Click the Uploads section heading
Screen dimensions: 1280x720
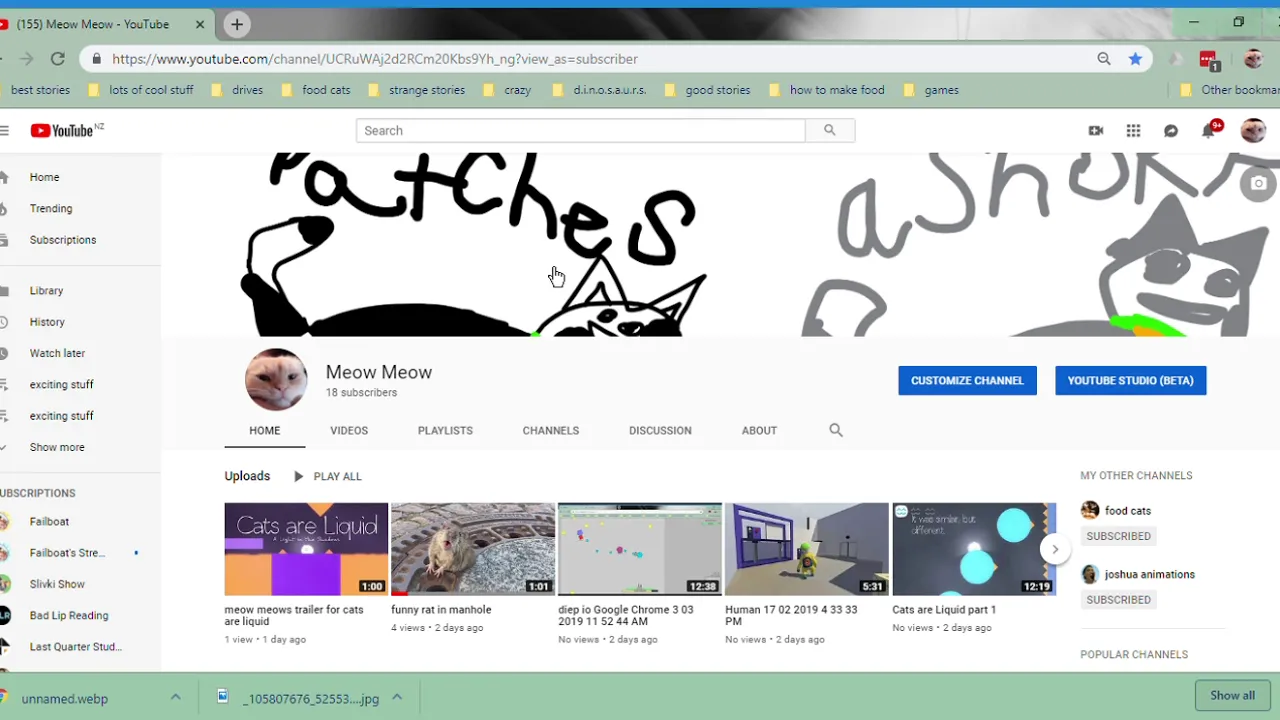(x=247, y=476)
